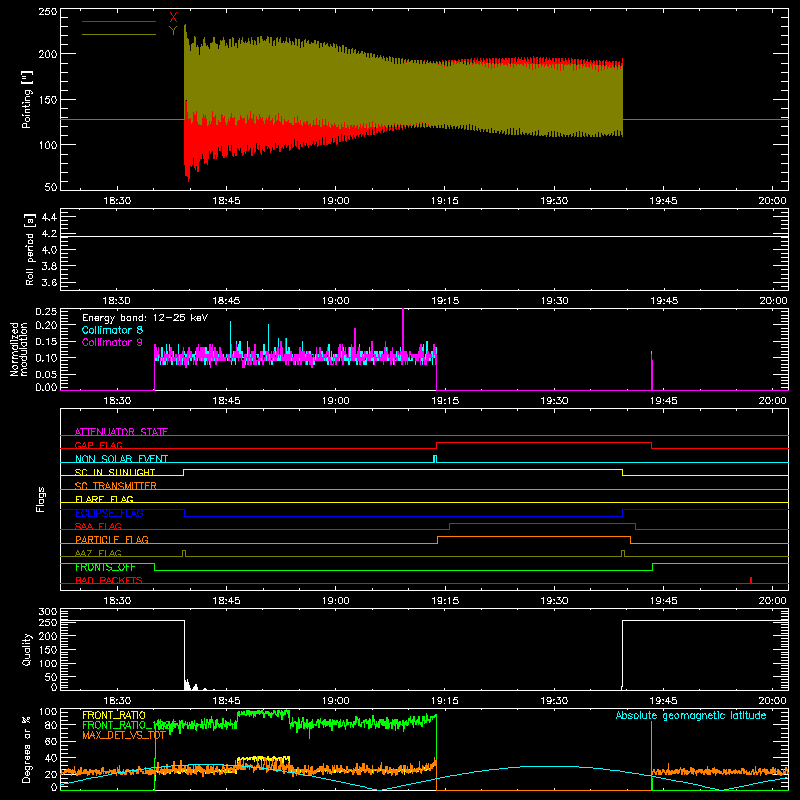Click the isolated modulation spike near 19:43
Image resolution: width=800 pixels, height=800 pixels.
coord(652,370)
